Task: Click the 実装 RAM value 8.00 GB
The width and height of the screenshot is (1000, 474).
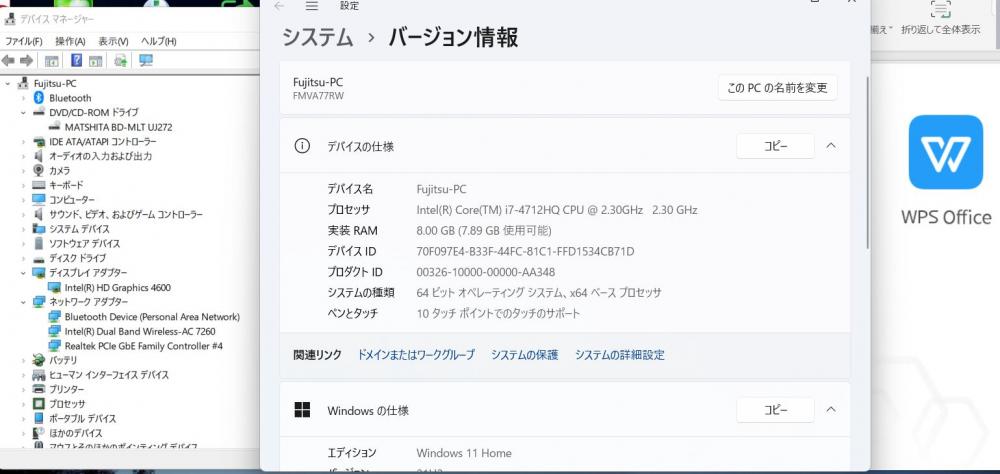Action: tap(483, 230)
